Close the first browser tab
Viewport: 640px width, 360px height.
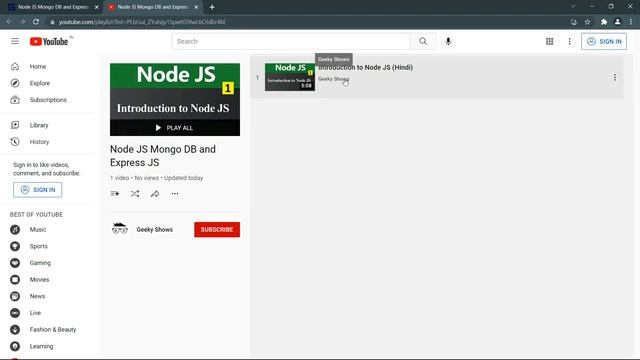[x=97, y=7]
